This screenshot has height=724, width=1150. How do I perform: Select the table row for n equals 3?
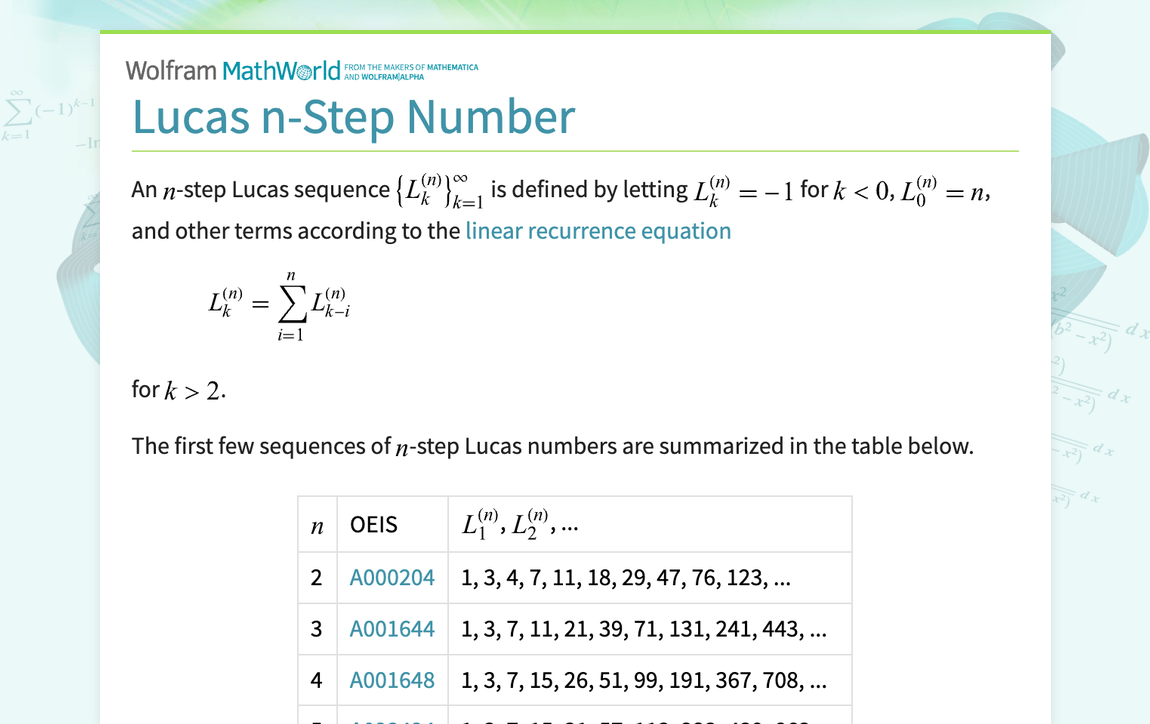point(575,629)
